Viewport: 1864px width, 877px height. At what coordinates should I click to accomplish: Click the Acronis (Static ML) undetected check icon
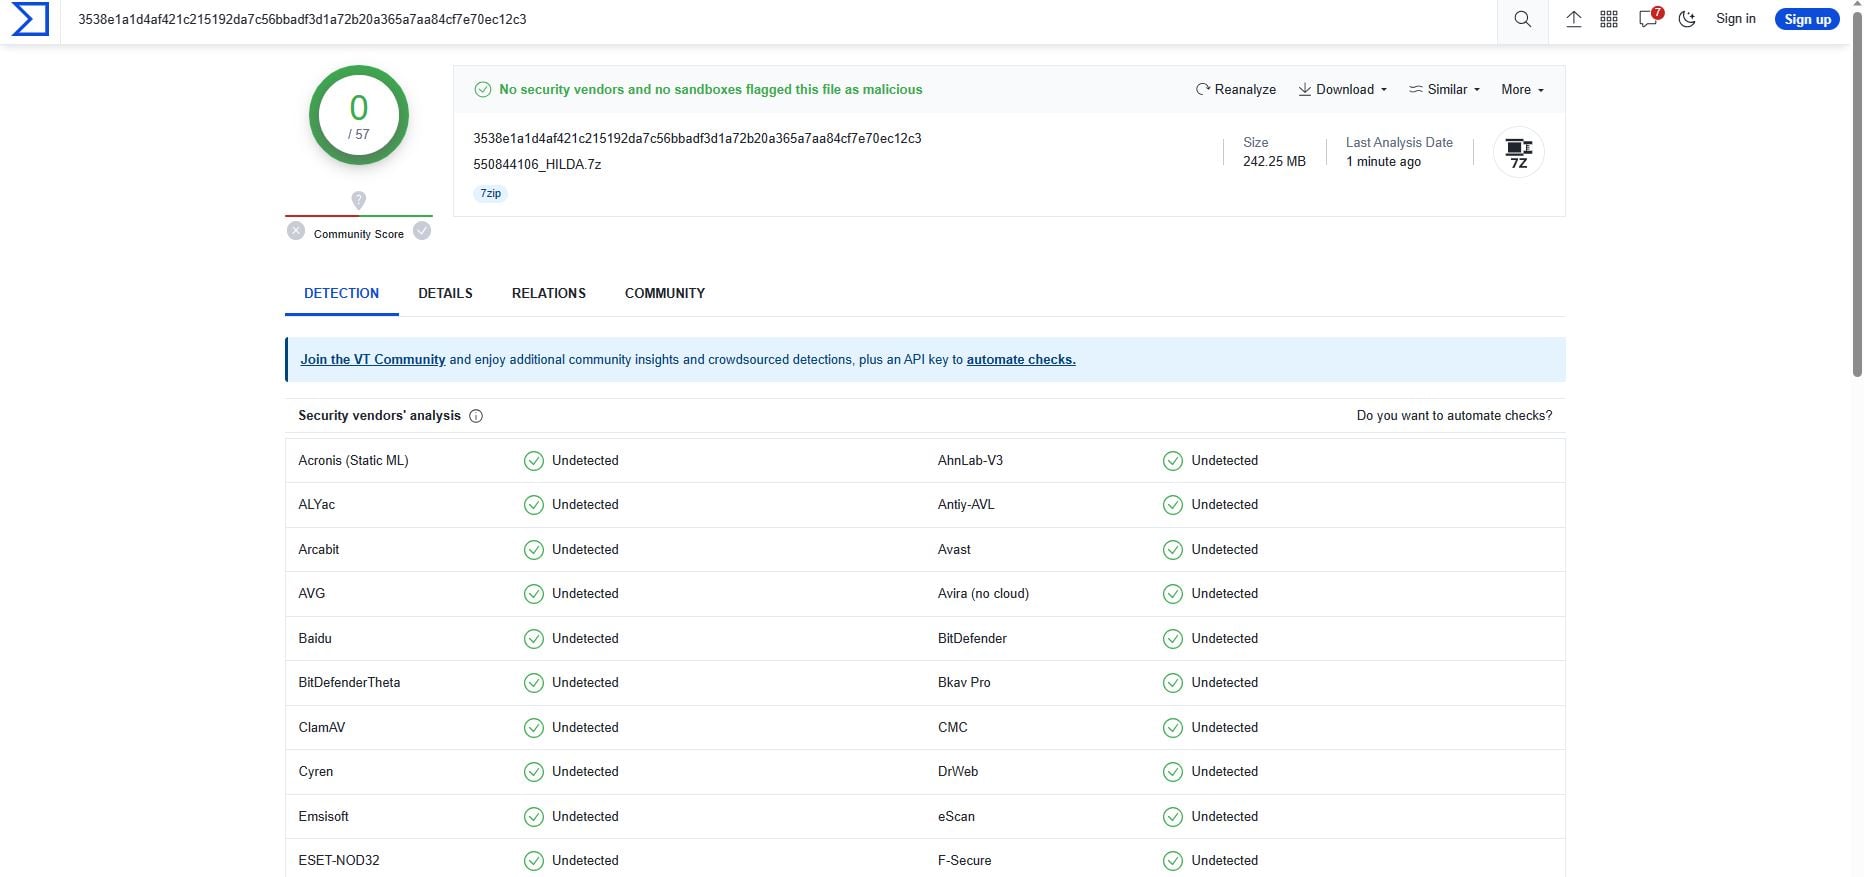(534, 461)
